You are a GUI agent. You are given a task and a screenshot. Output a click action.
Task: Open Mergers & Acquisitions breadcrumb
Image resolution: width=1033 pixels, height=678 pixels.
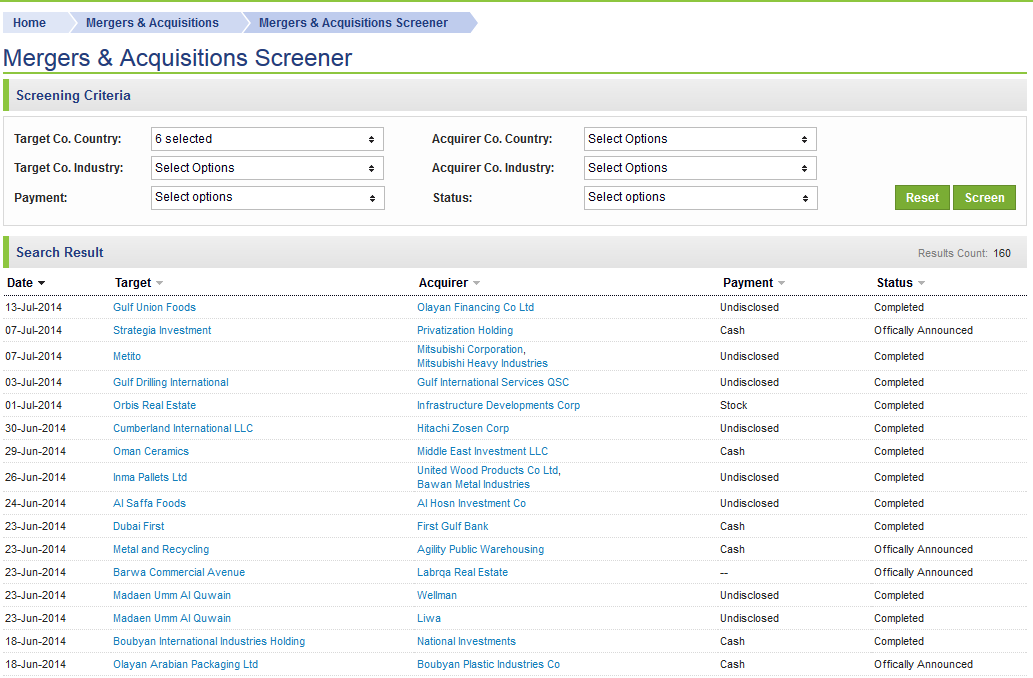[152, 22]
